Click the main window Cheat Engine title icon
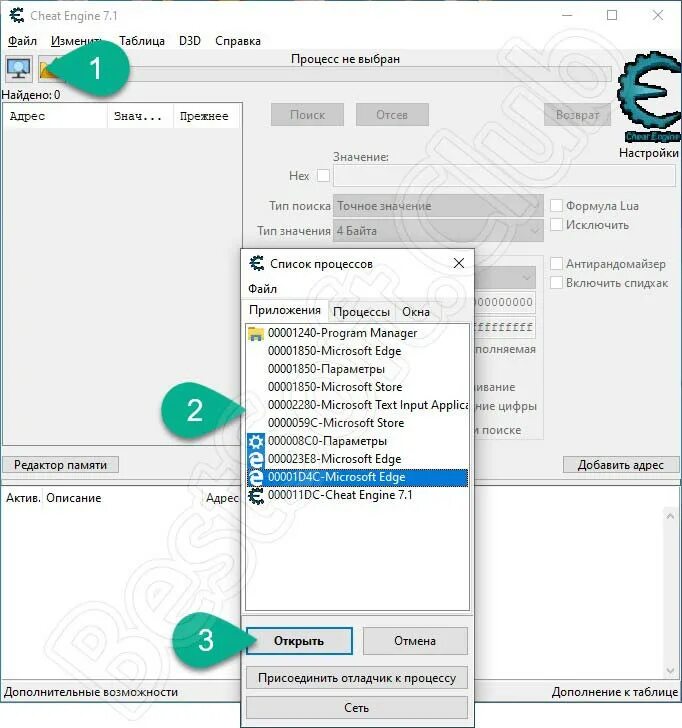 click(17, 15)
